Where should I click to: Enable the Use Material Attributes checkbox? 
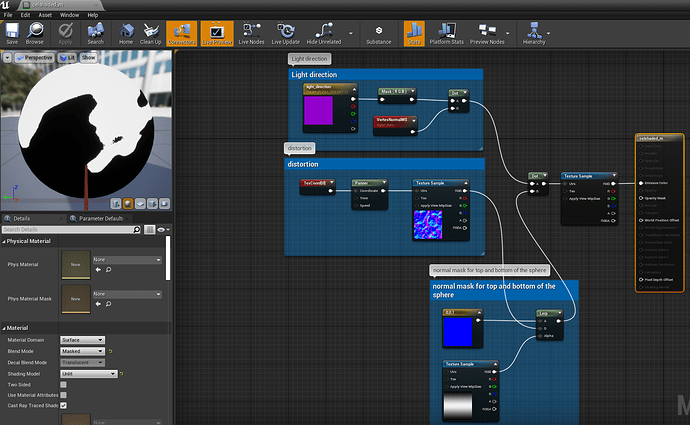click(63, 395)
